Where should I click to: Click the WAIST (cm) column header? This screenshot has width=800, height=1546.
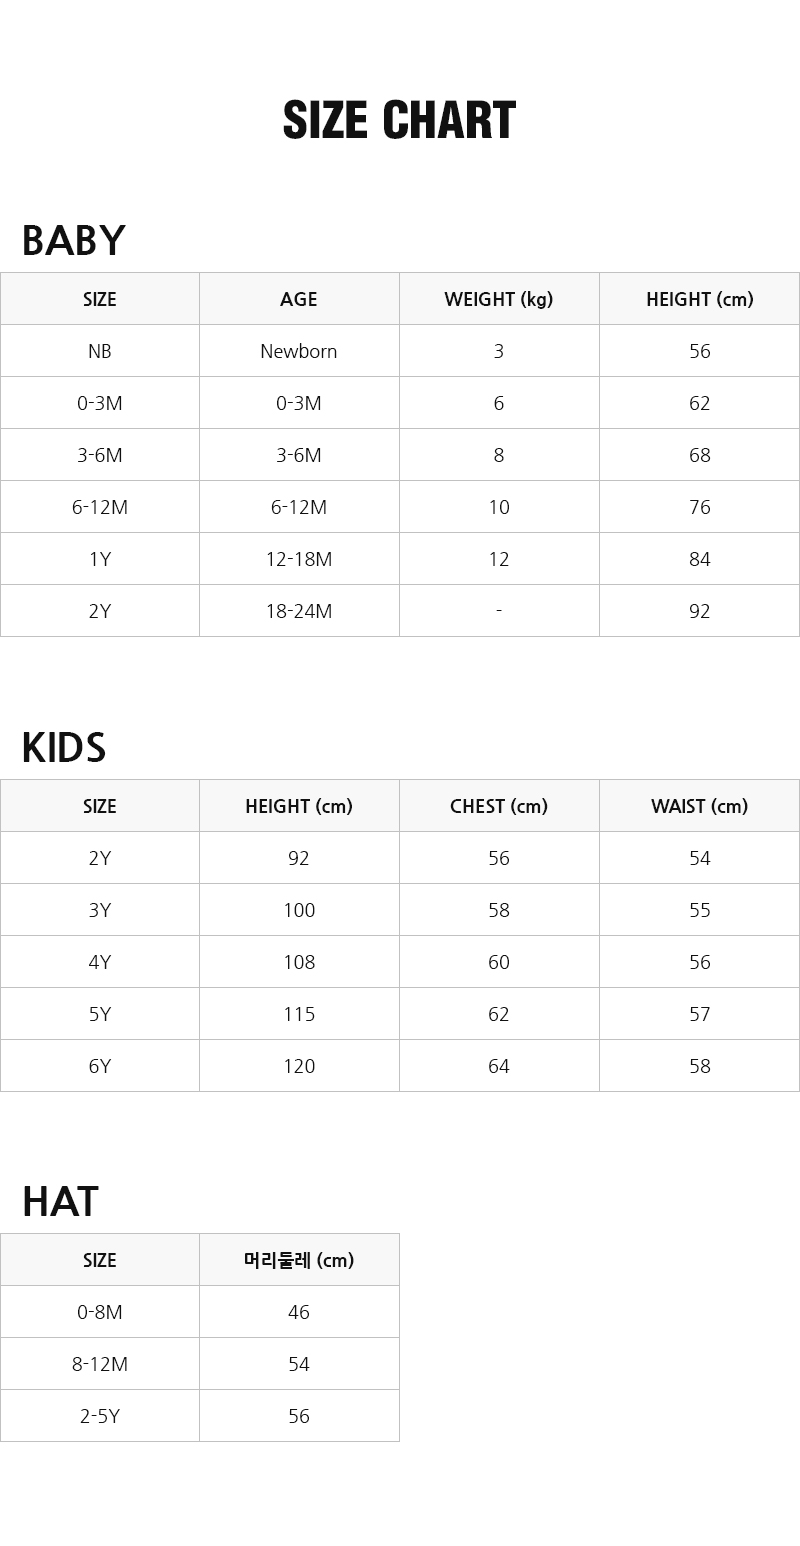click(x=699, y=806)
